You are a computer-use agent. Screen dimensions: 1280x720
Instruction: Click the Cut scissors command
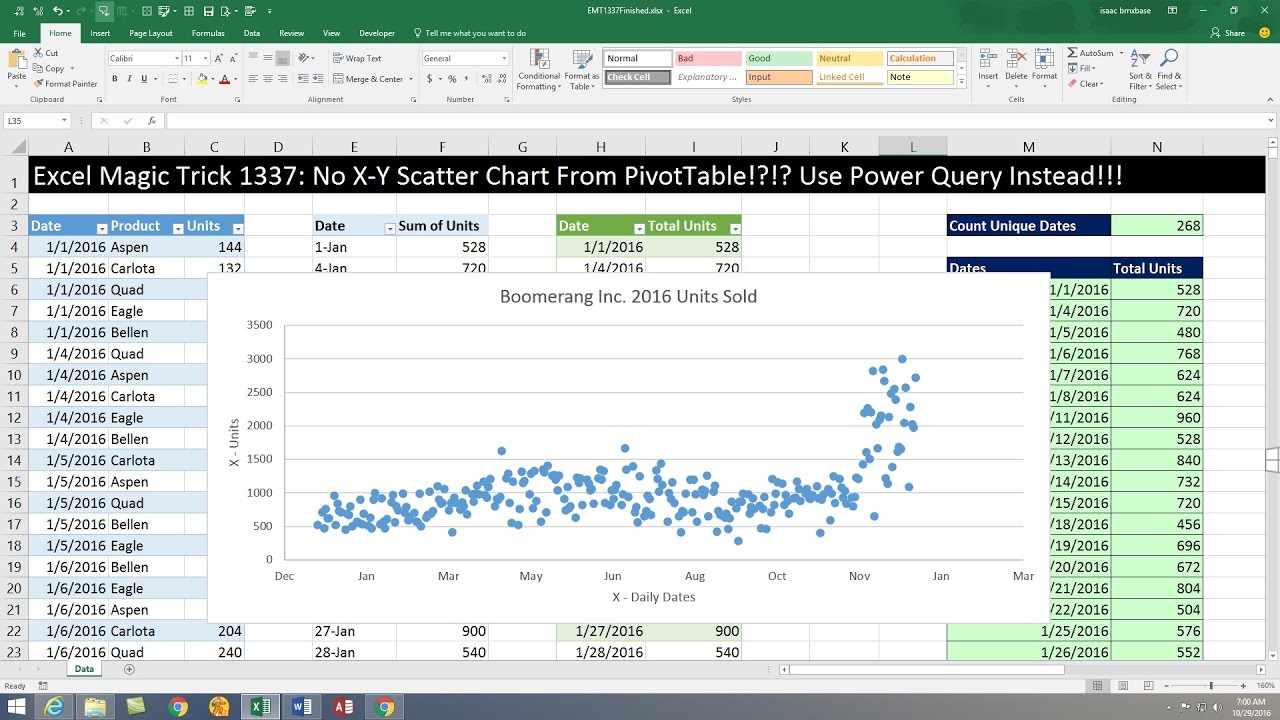click(45, 53)
